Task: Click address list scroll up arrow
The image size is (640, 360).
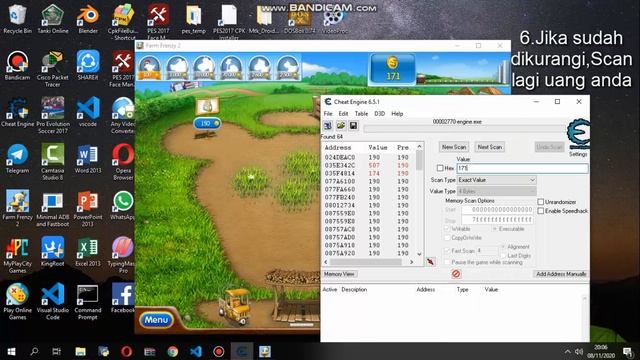Action: 419,146
